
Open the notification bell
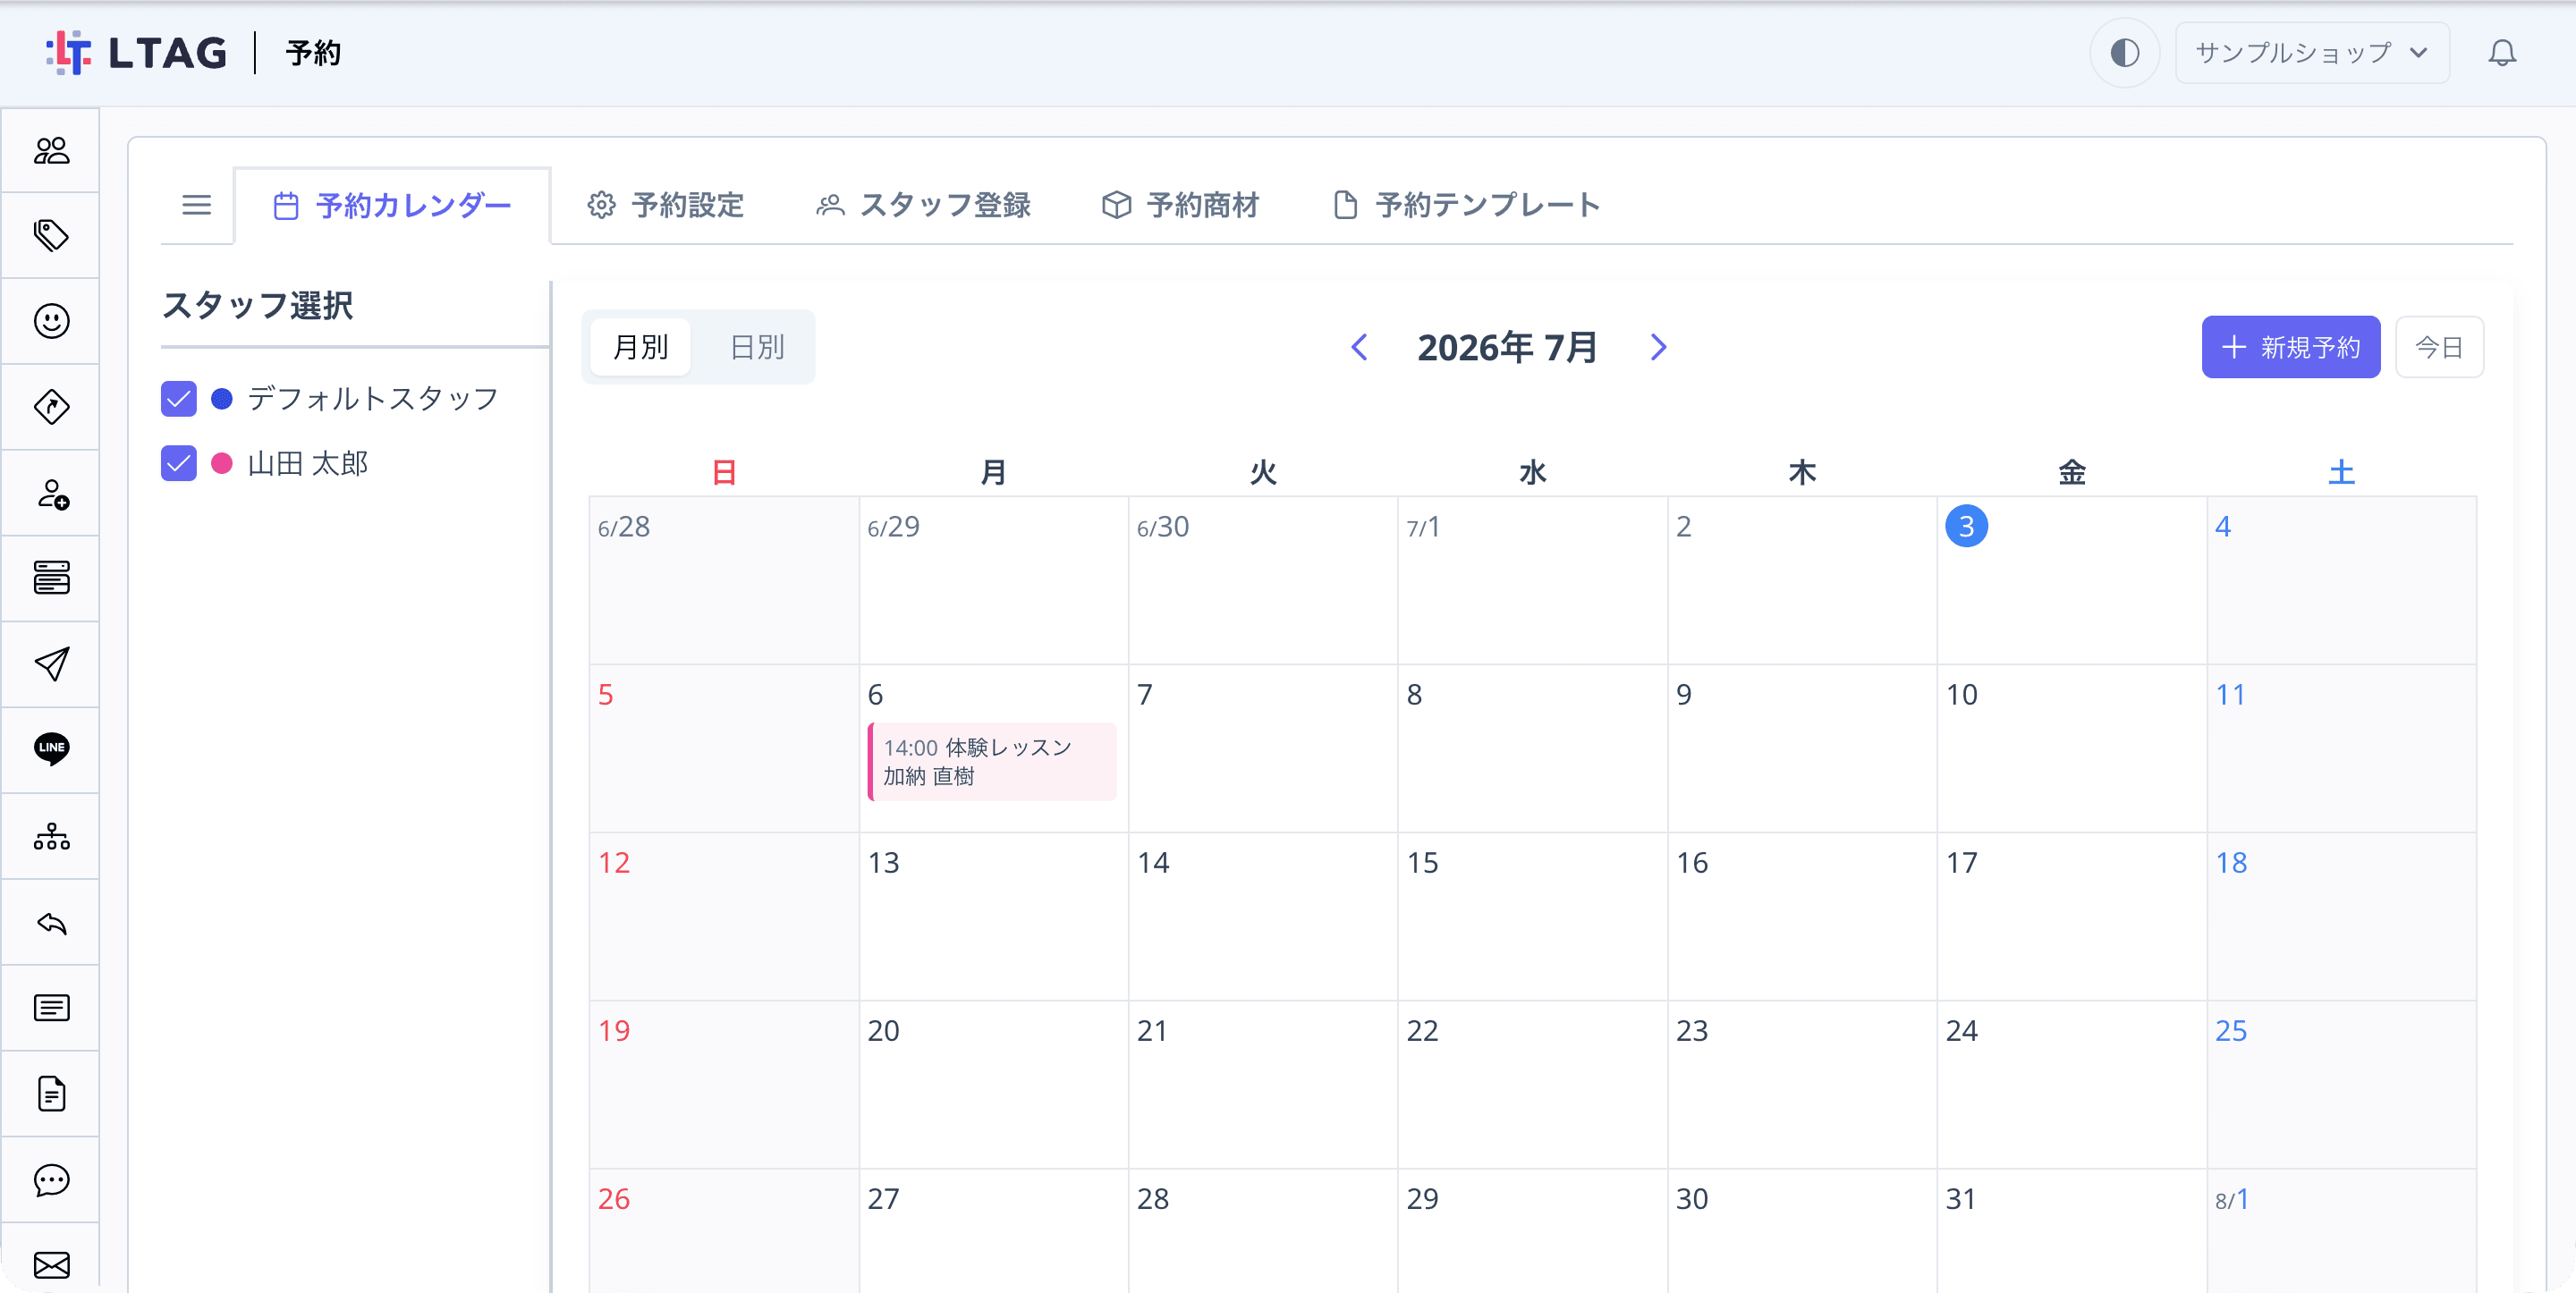tap(2501, 52)
